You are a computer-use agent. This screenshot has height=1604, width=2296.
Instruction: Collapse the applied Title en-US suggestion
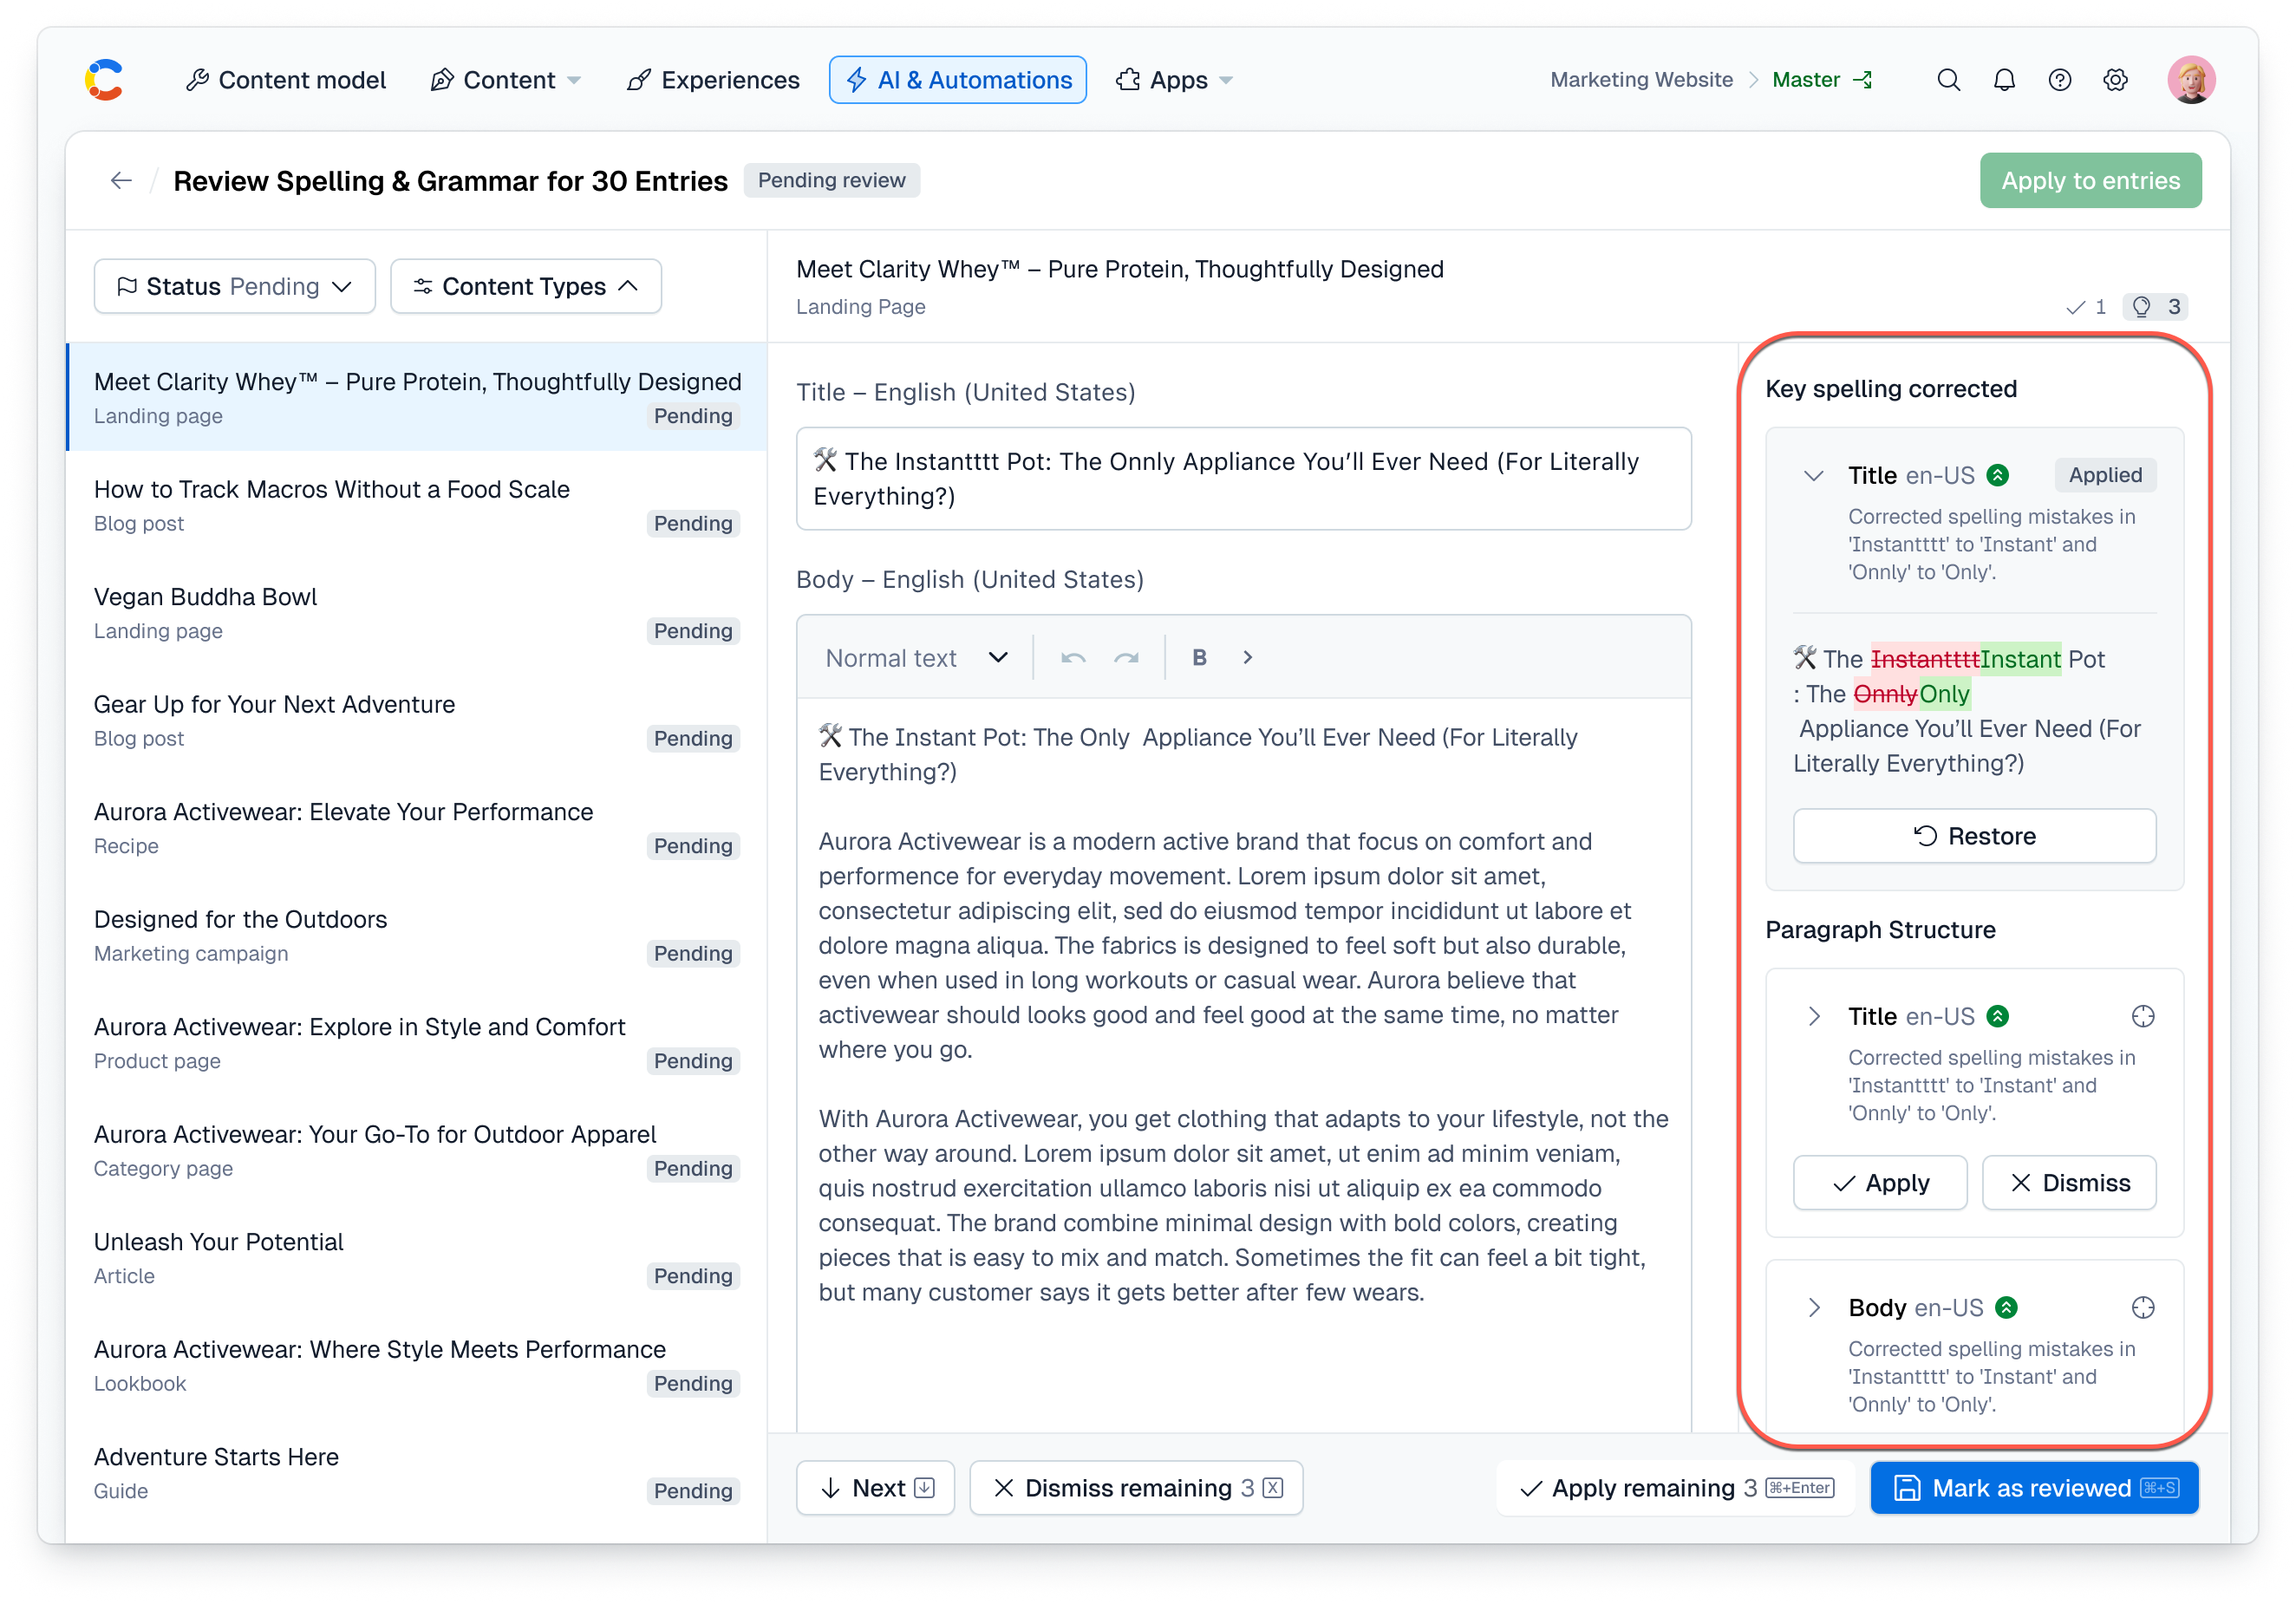(x=1814, y=476)
